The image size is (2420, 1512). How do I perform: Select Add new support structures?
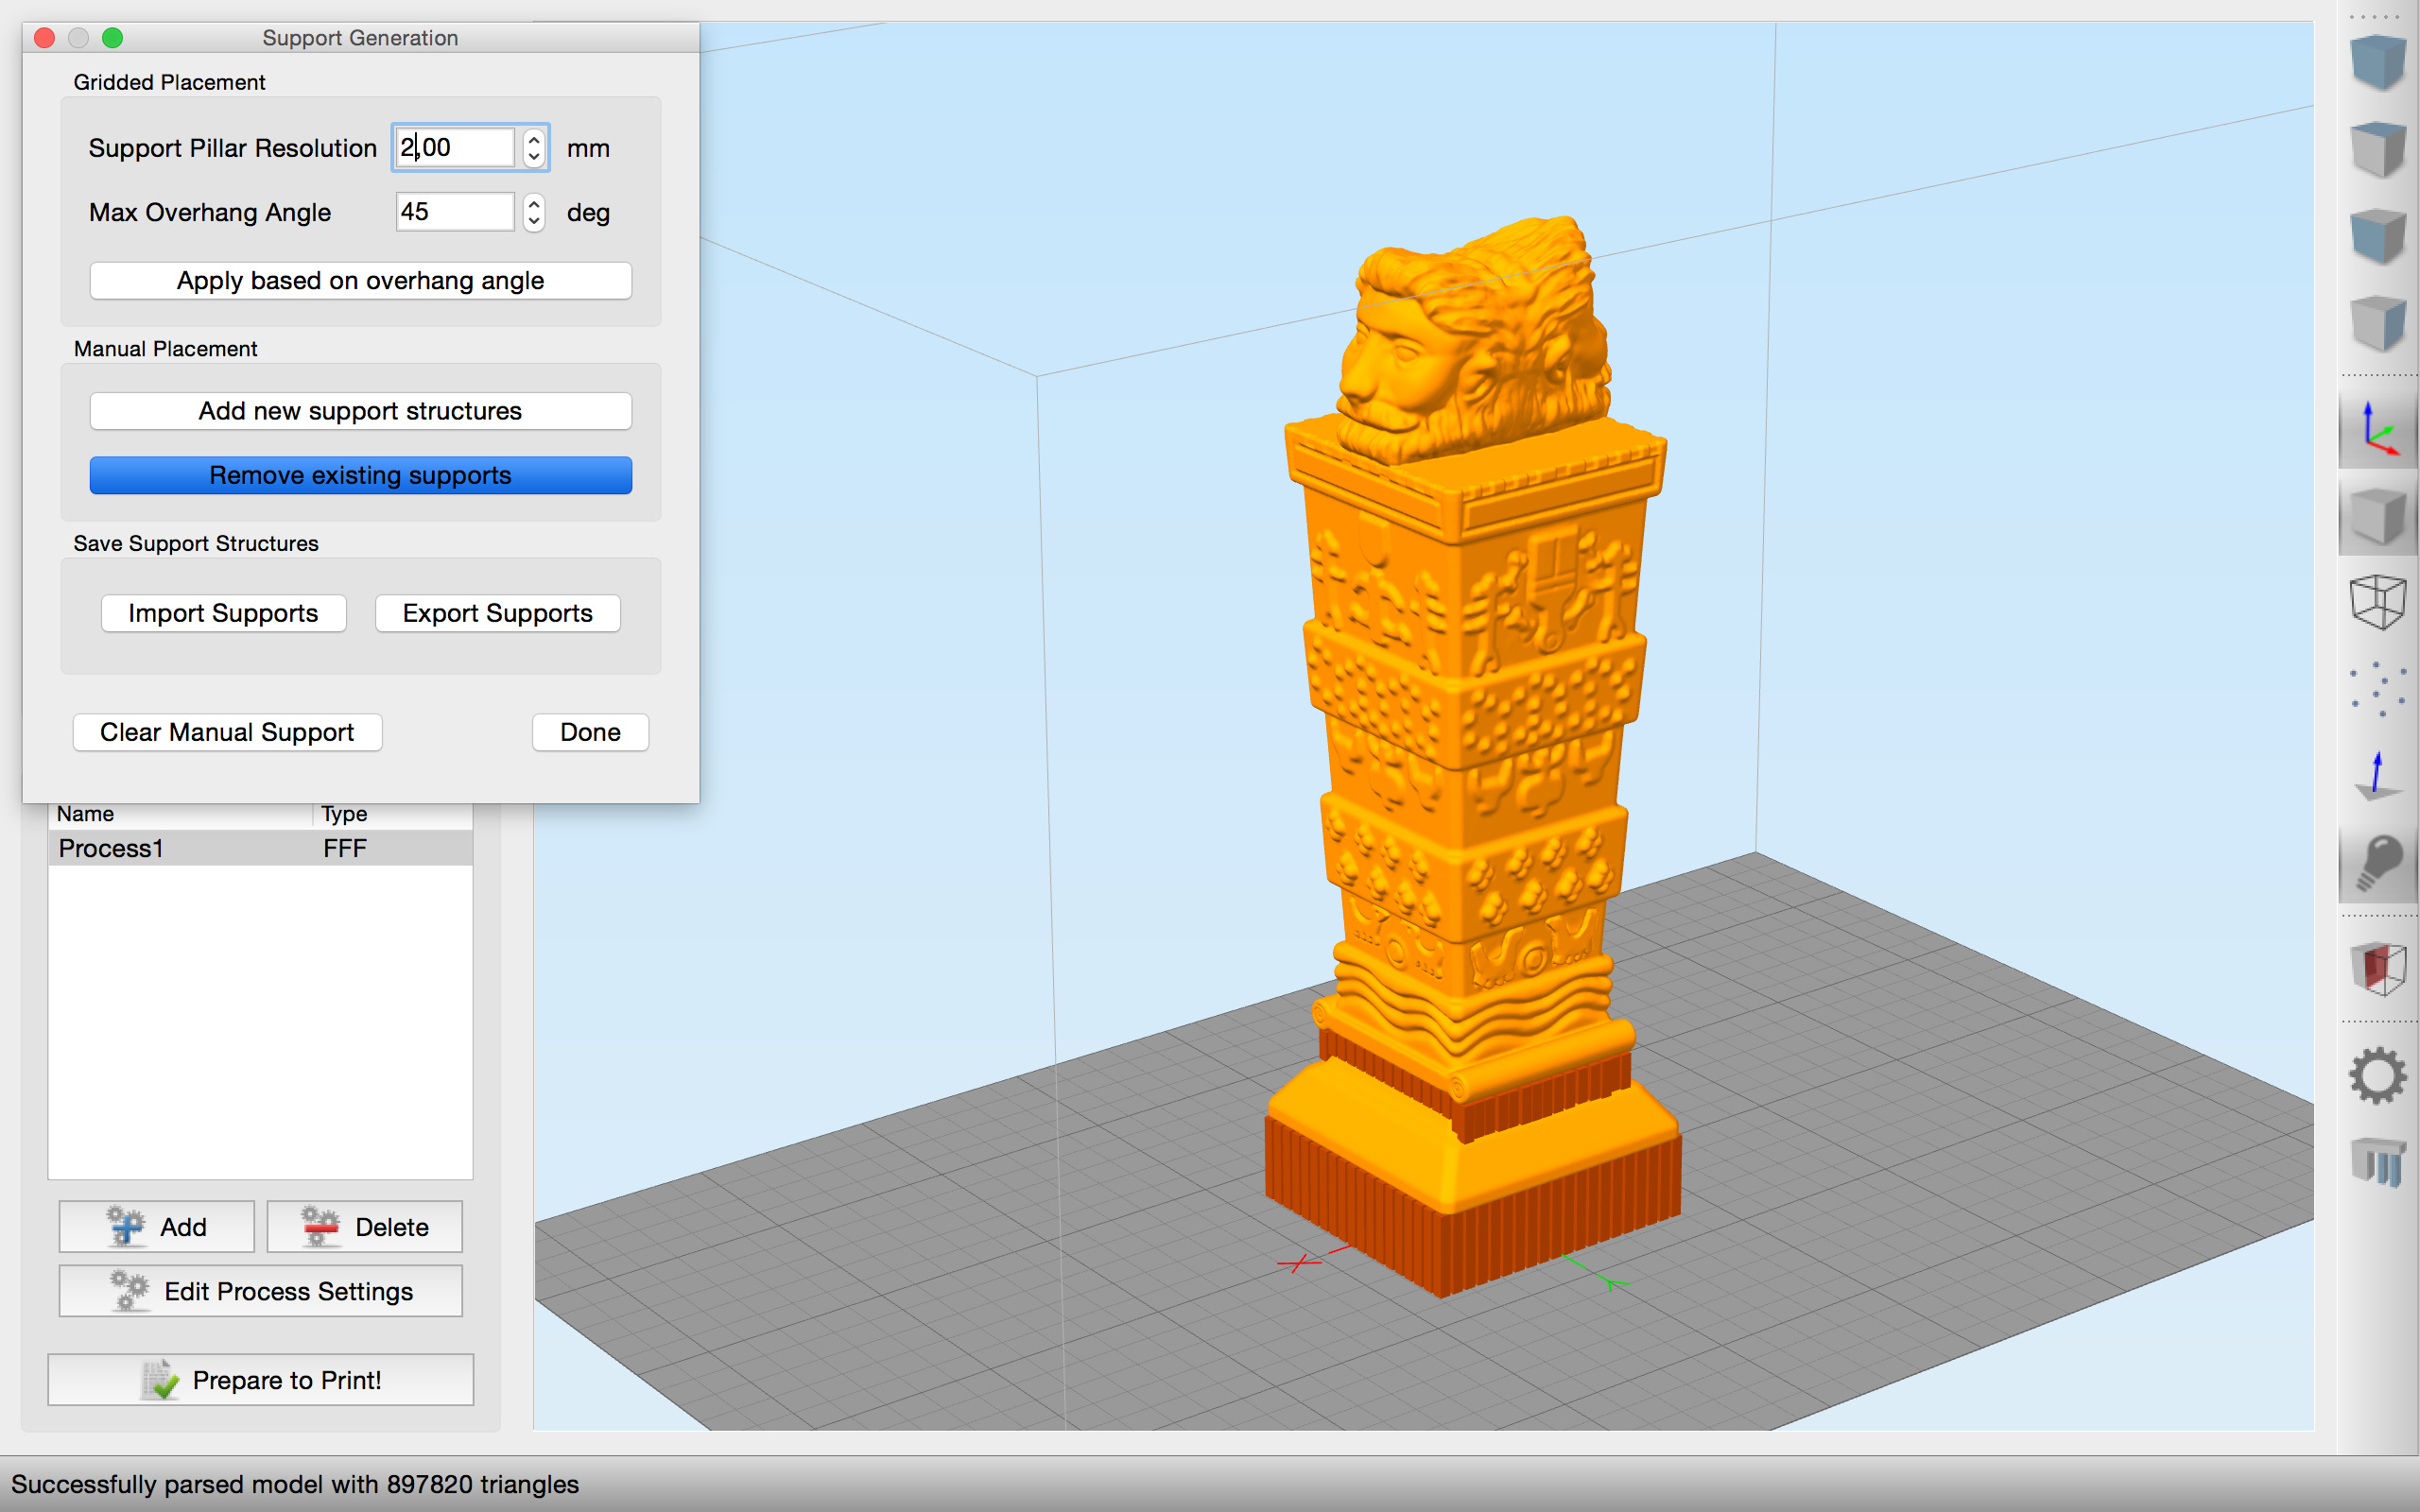(x=360, y=411)
